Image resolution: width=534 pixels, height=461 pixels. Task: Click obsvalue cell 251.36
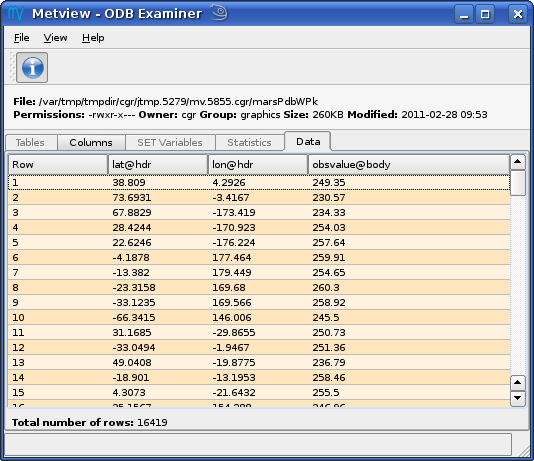point(409,347)
